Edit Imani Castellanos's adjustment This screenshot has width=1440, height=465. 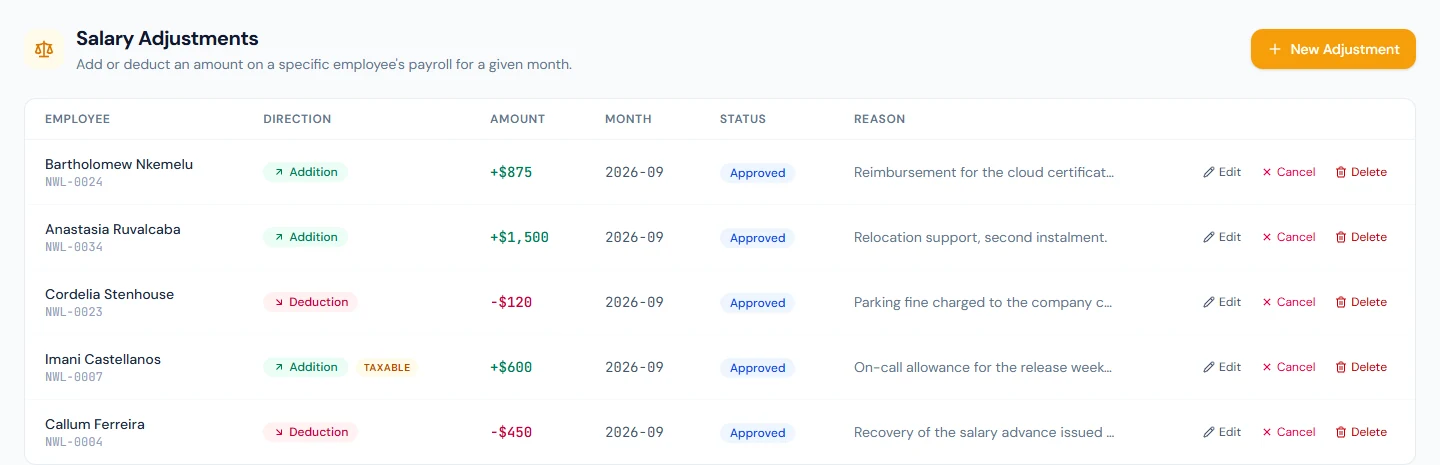[x=1222, y=367]
